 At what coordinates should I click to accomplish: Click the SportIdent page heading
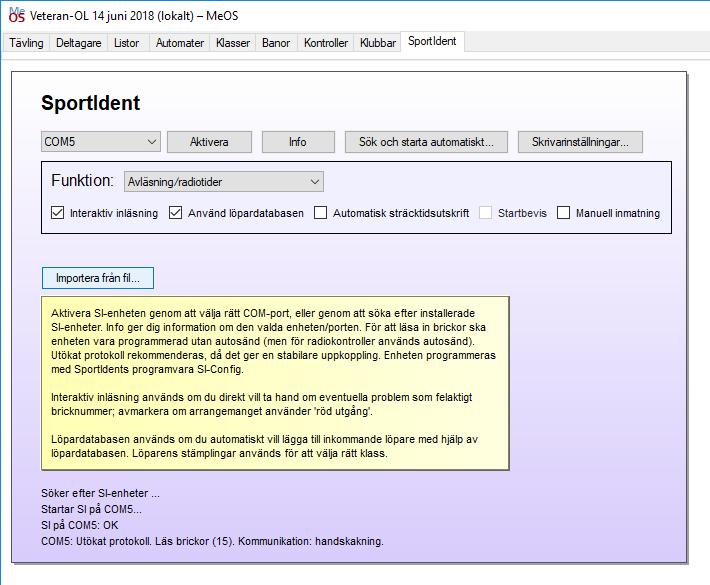[x=91, y=103]
